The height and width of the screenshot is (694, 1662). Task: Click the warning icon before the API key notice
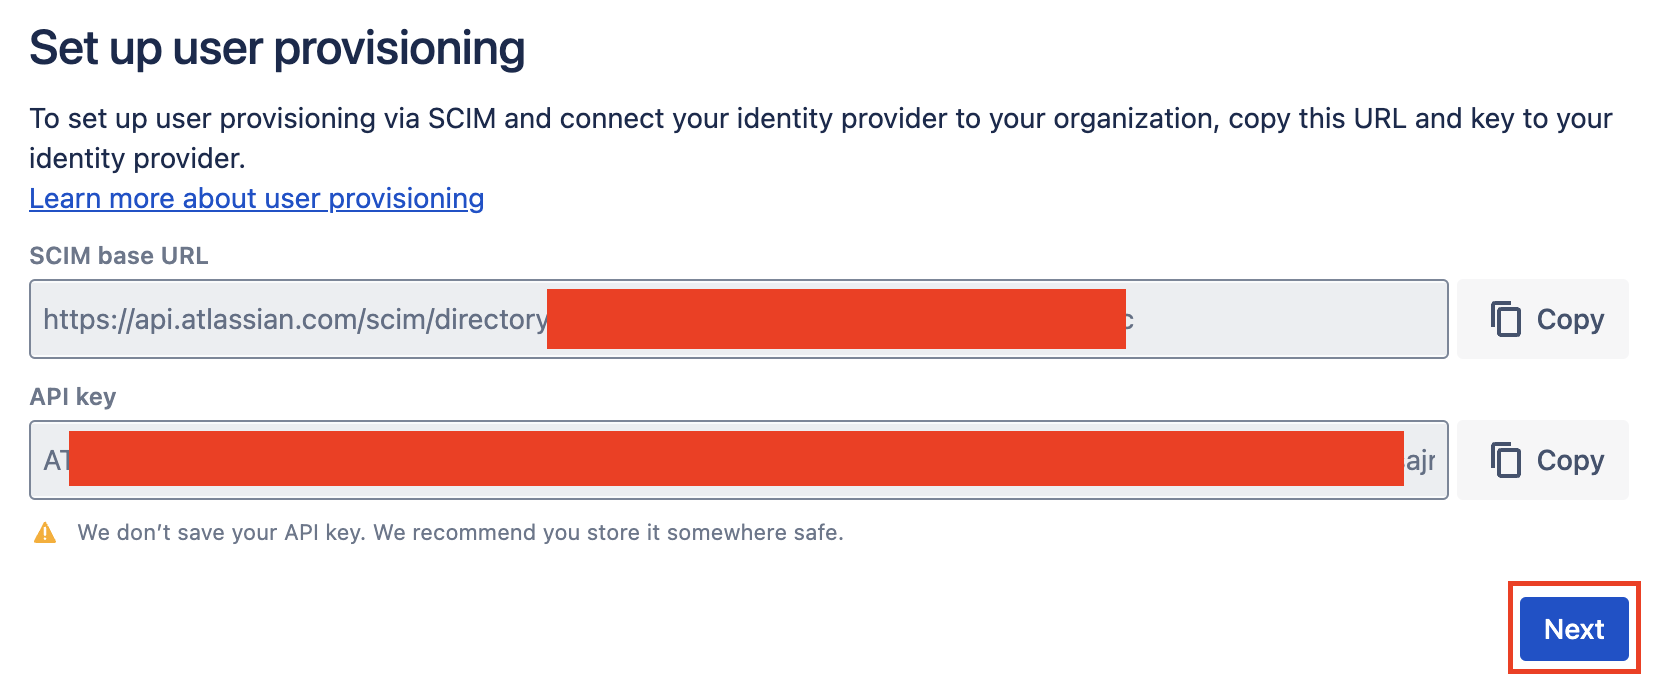[44, 532]
